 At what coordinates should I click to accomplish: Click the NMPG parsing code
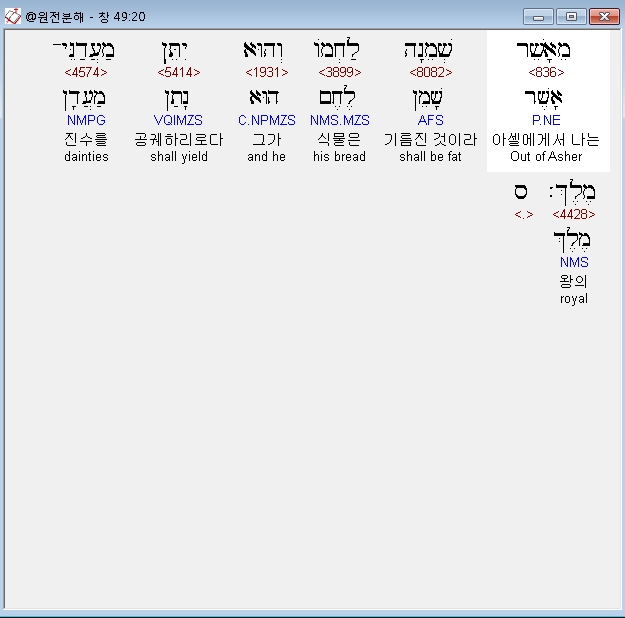(86, 120)
